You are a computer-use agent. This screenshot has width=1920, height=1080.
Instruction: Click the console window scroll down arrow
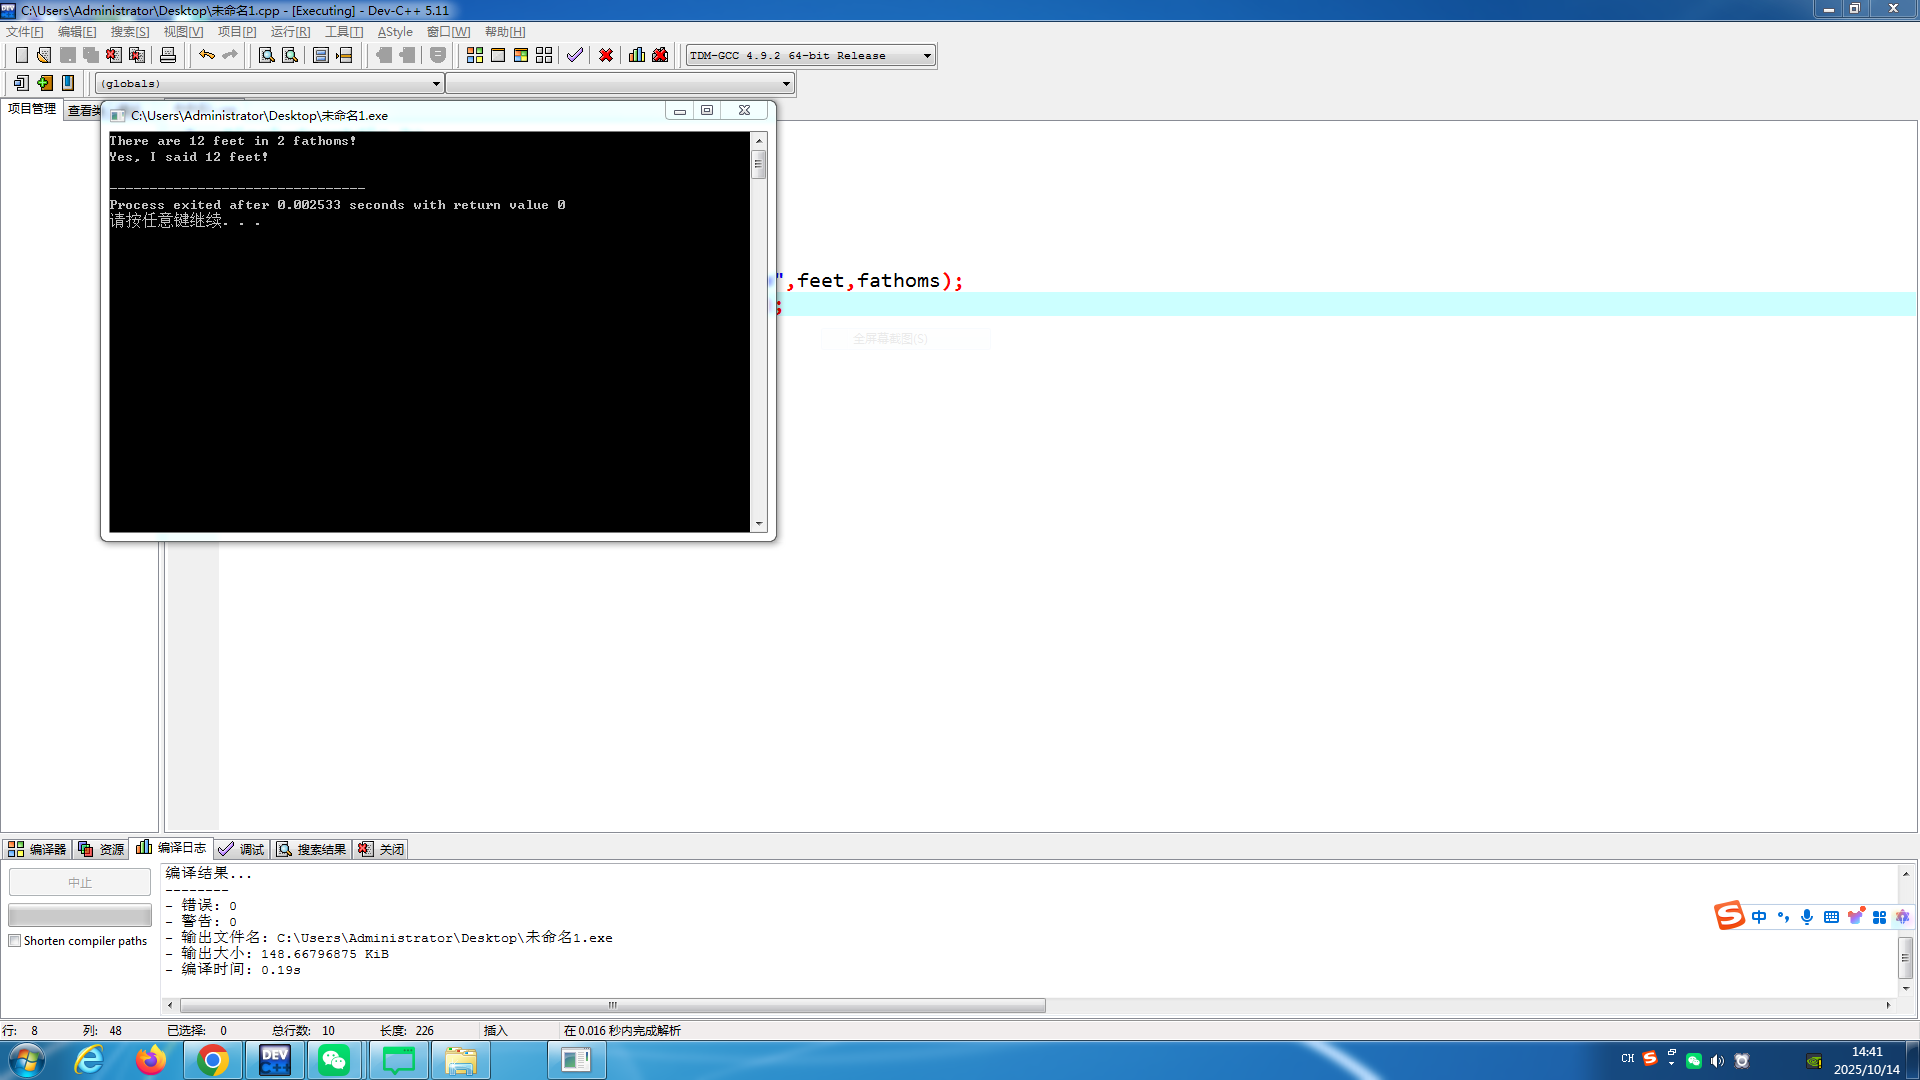pyautogui.click(x=759, y=524)
